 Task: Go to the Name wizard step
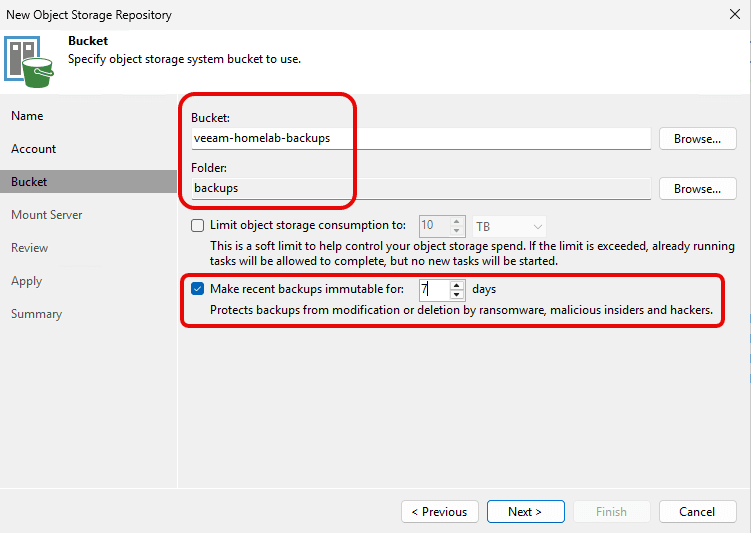coord(27,116)
